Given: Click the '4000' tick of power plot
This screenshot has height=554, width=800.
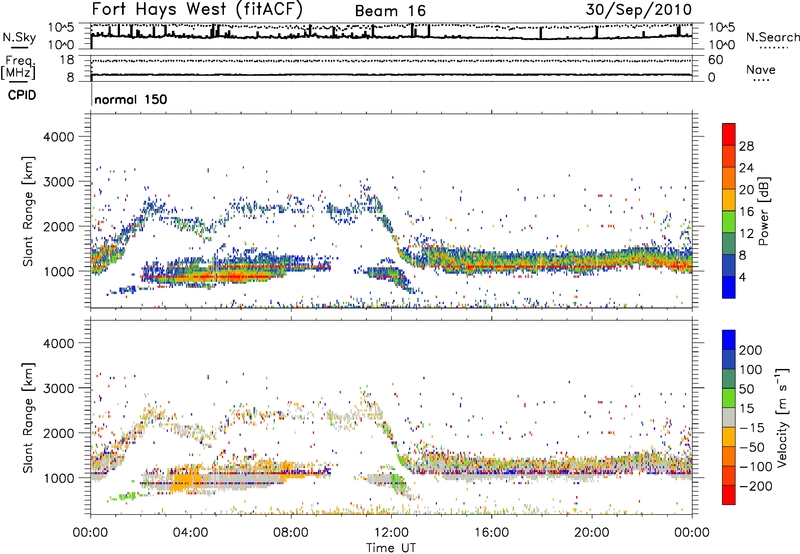Looking at the screenshot, I should click(x=59, y=137).
